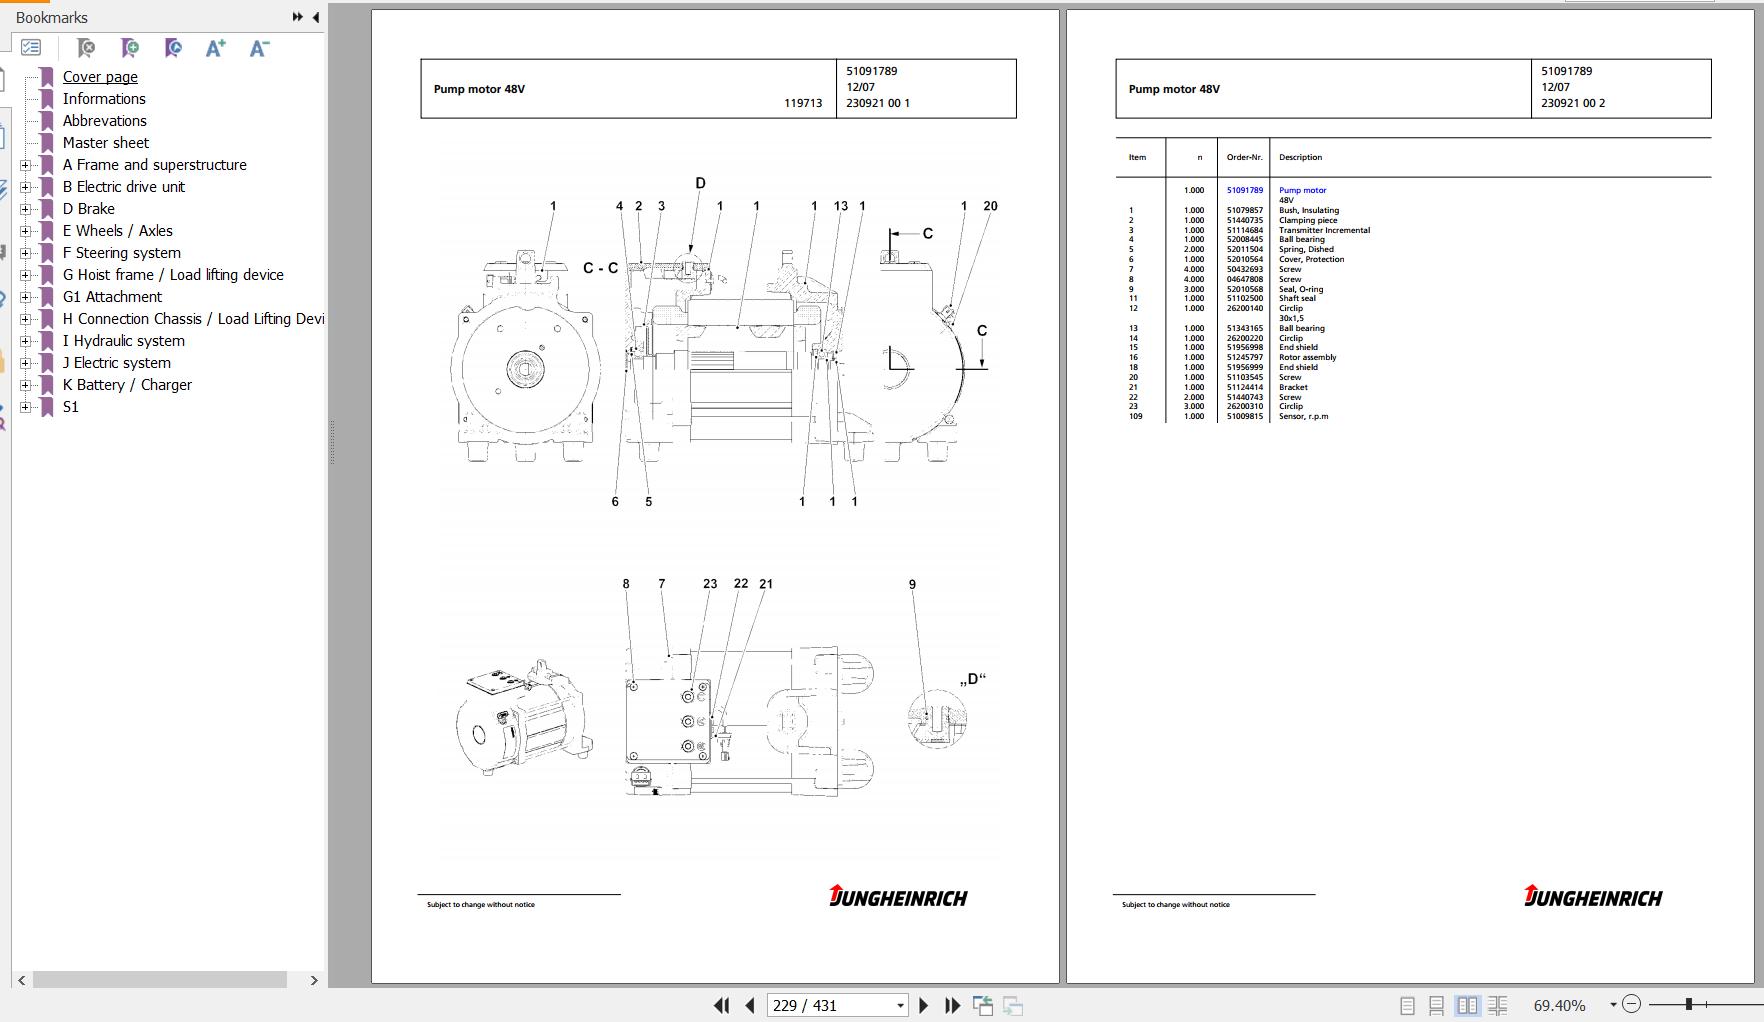Viewport: 1764px width, 1022px height.
Task: Go to the previous page
Action: 750,1005
